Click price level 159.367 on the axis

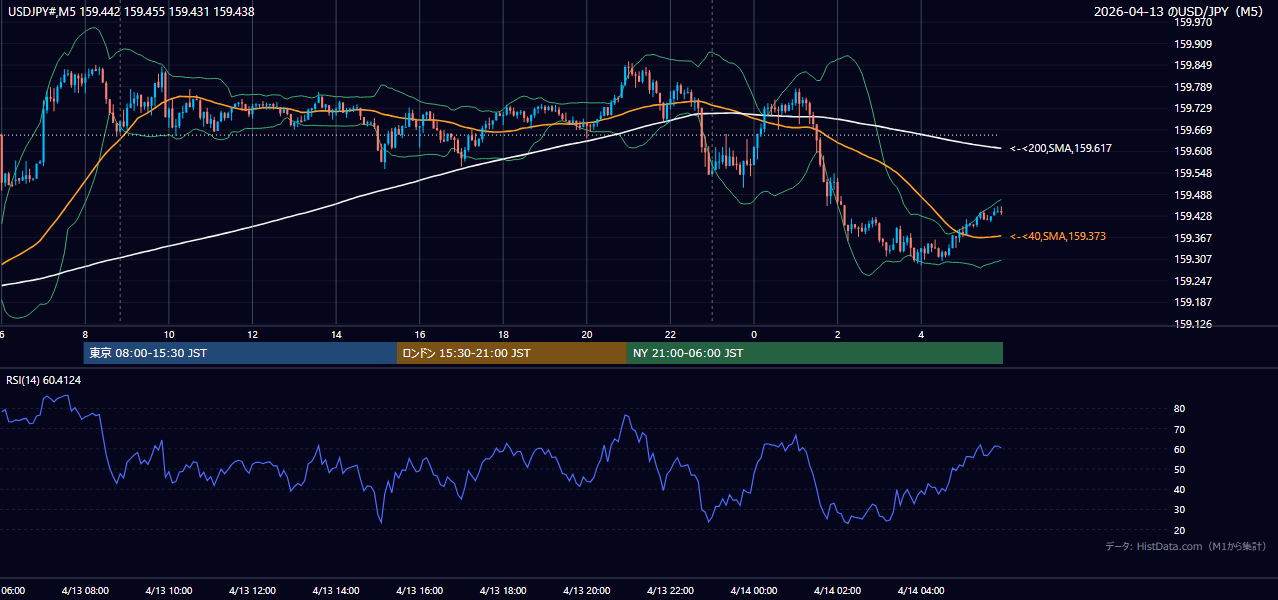[x=1193, y=238]
